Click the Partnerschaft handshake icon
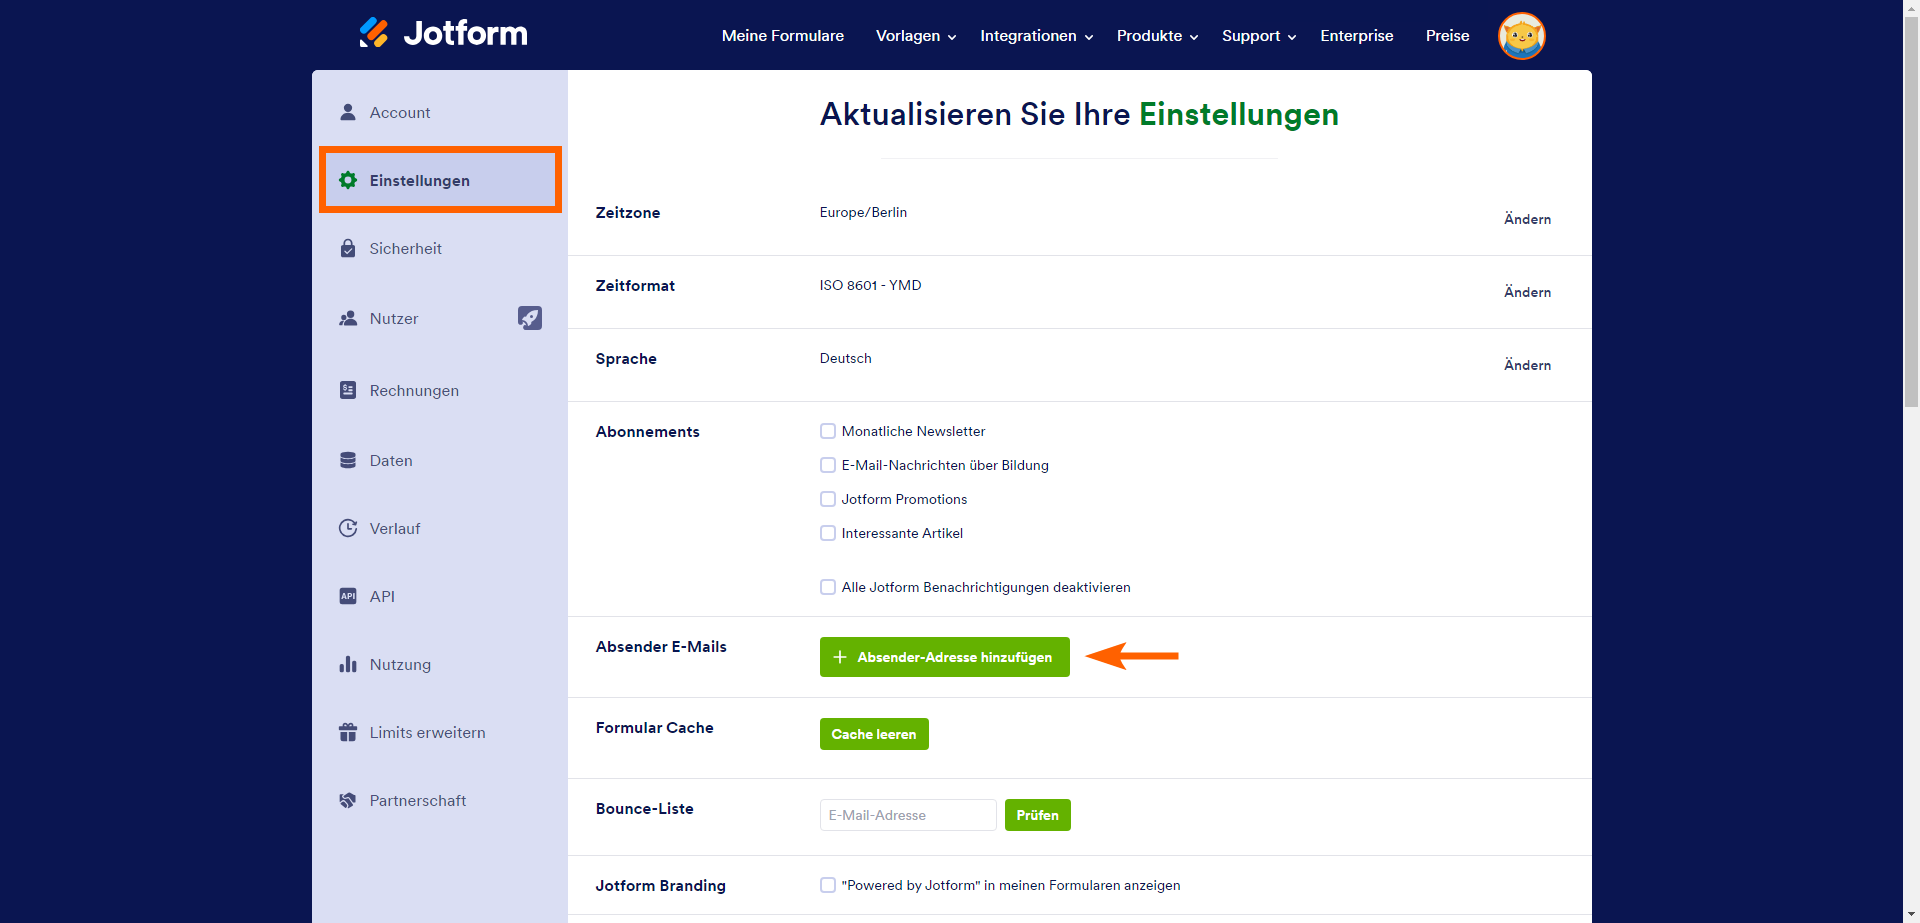This screenshot has height=923, width=1920. [348, 800]
